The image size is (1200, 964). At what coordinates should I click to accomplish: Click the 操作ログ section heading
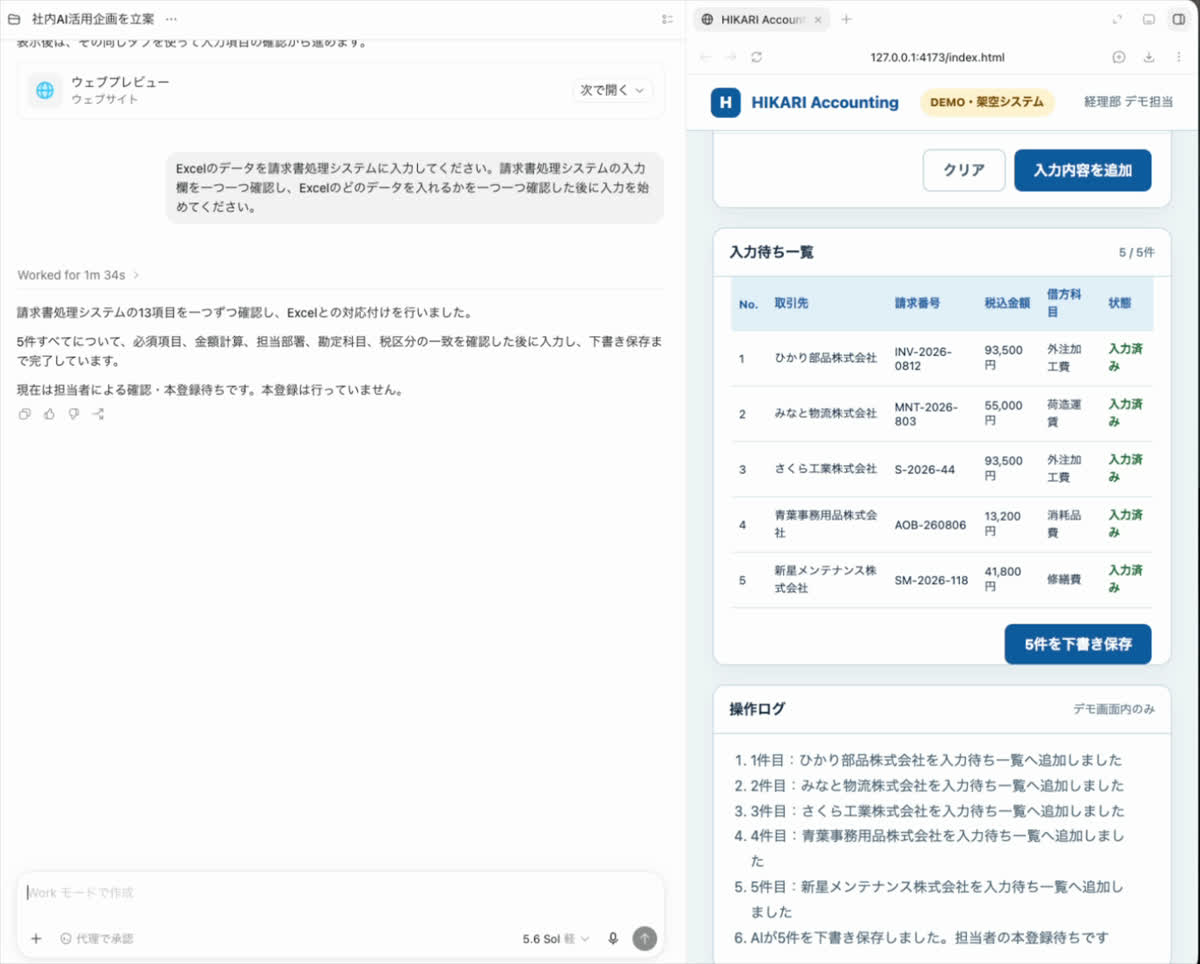pyautogui.click(x=757, y=709)
